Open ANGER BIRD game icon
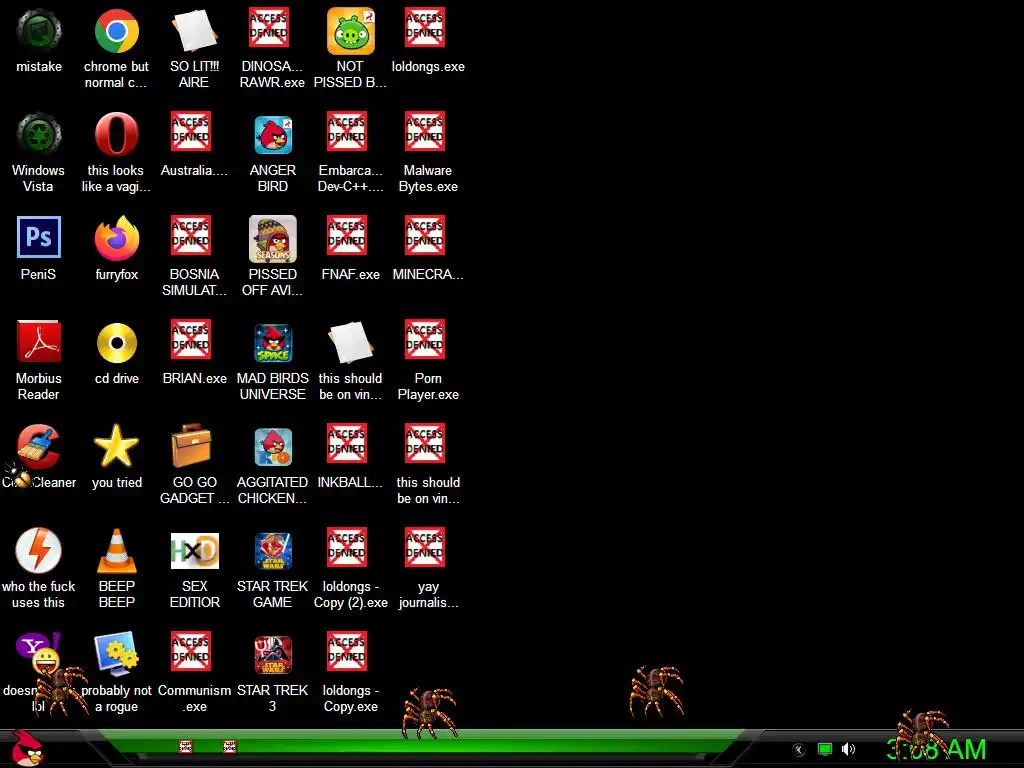The width and height of the screenshot is (1024, 768). click(273, 135)
